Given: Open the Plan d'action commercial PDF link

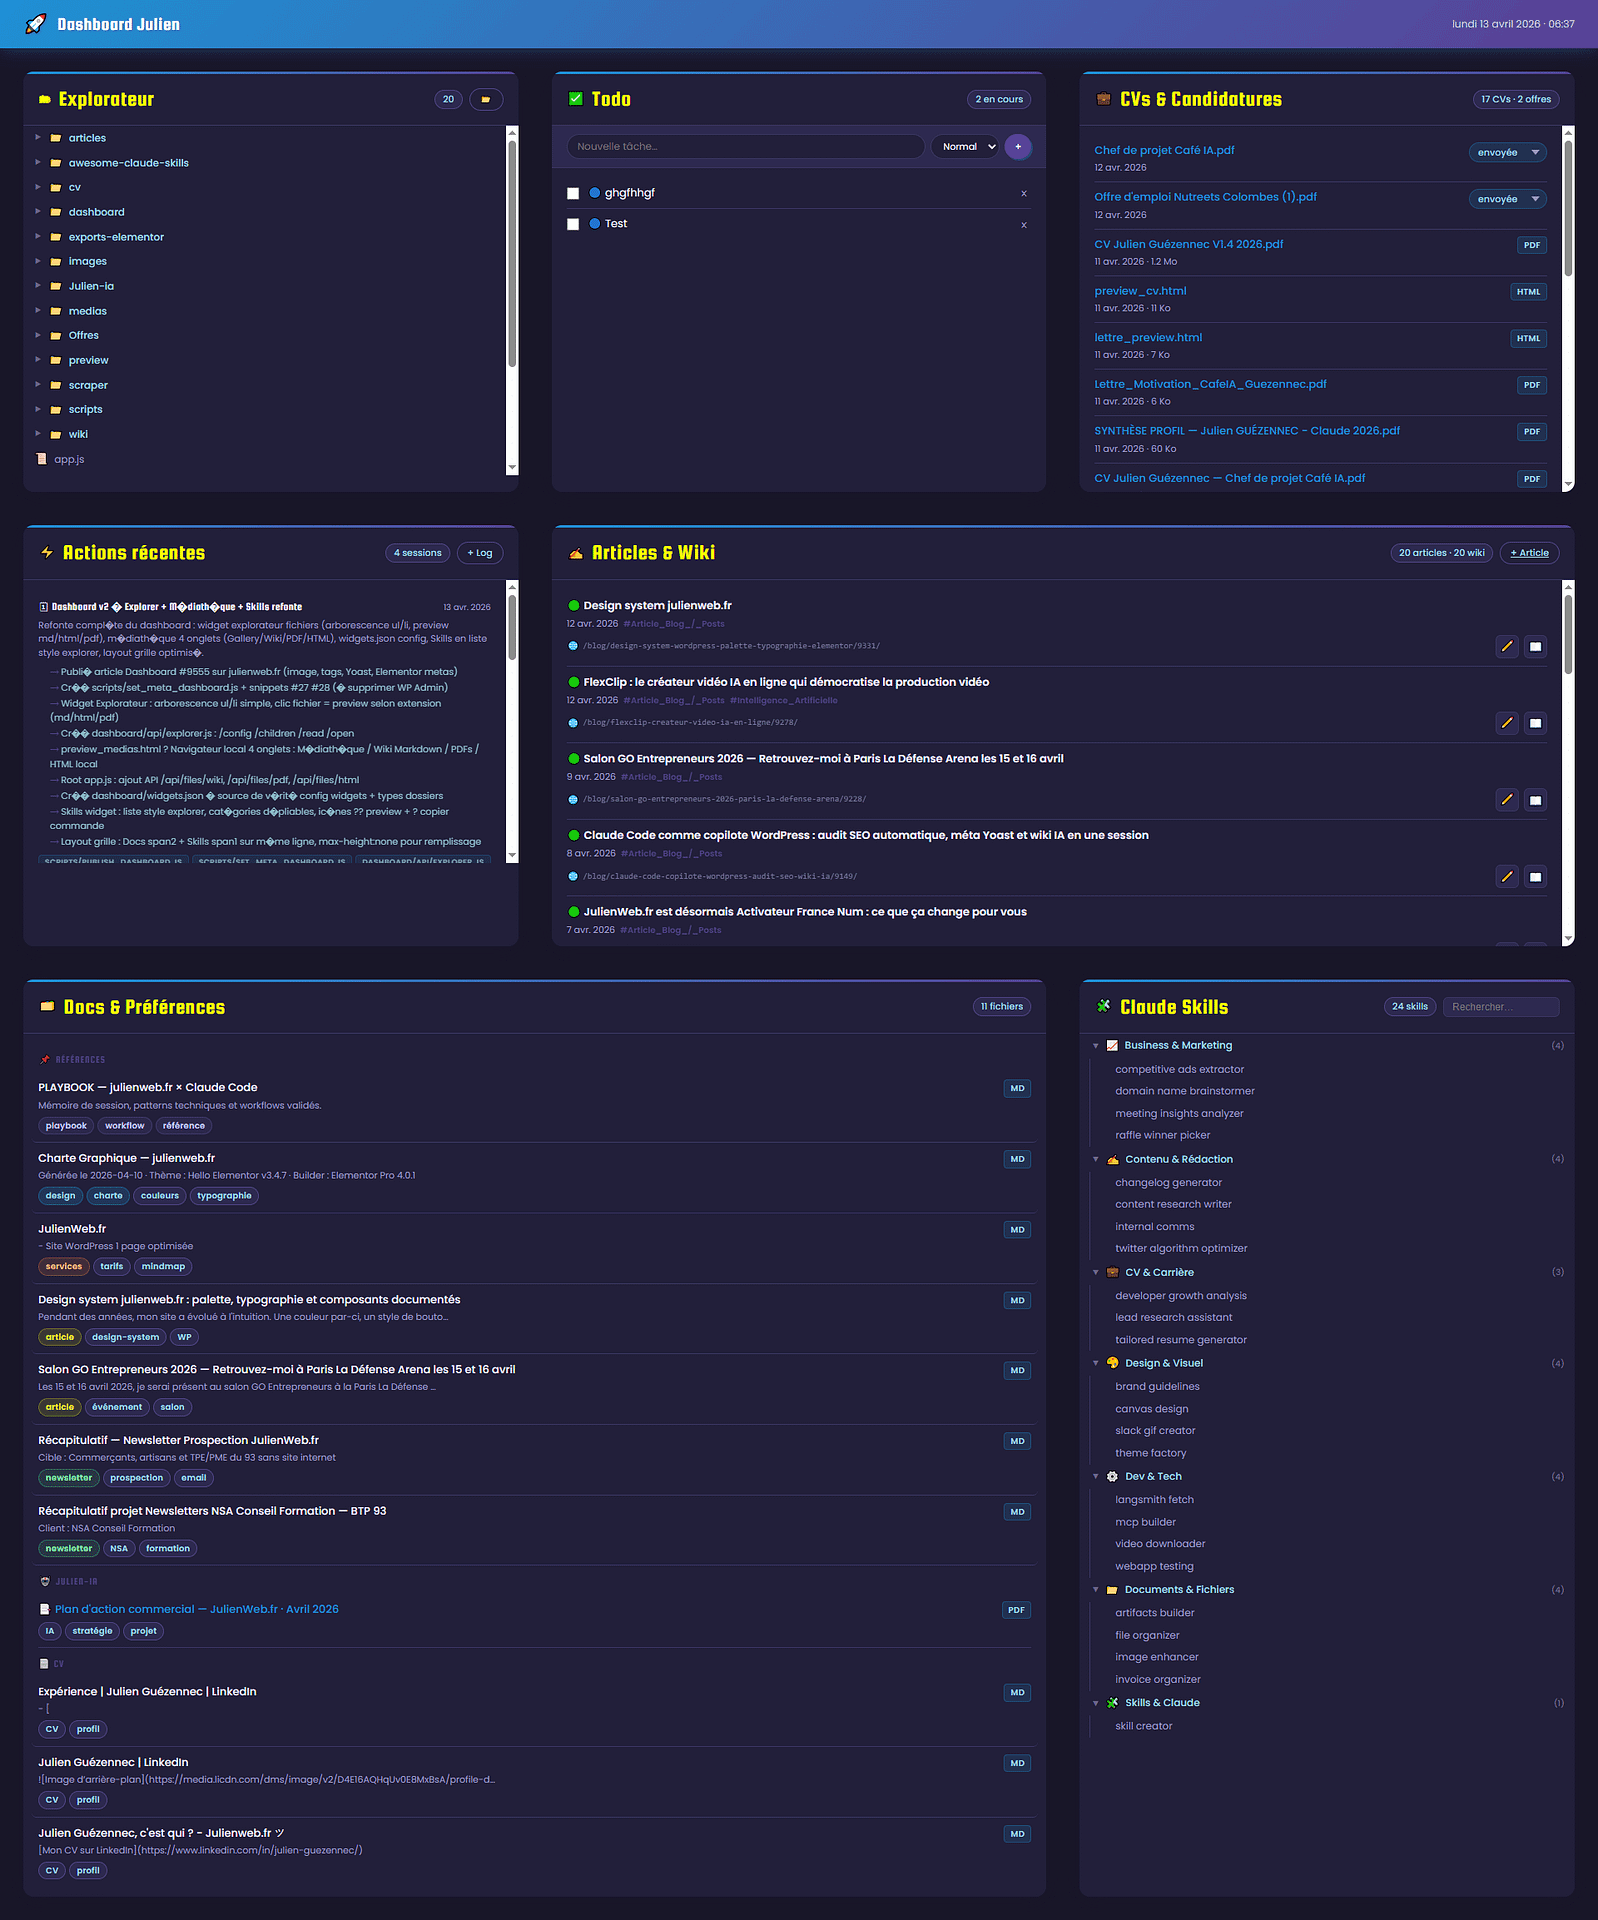Looking at the screenshot, I should tap(196, 1609).
